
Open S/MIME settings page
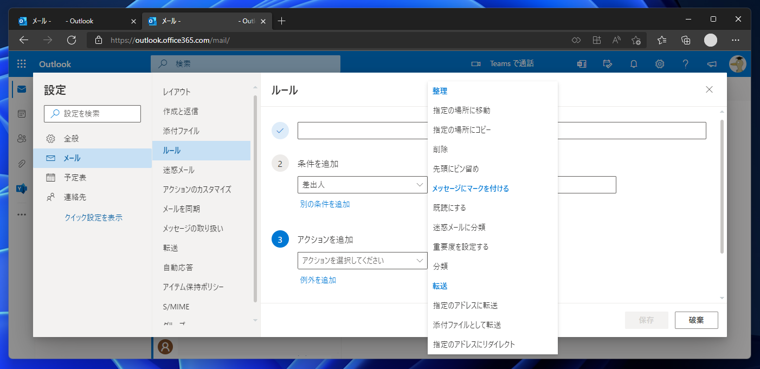pyautogui.click(x=201, y=306)
